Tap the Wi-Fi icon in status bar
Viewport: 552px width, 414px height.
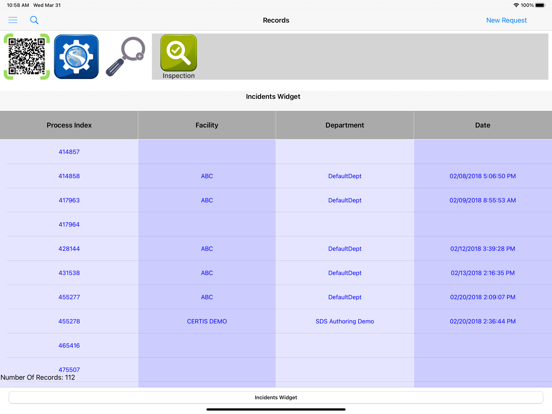tap(516, 5)
